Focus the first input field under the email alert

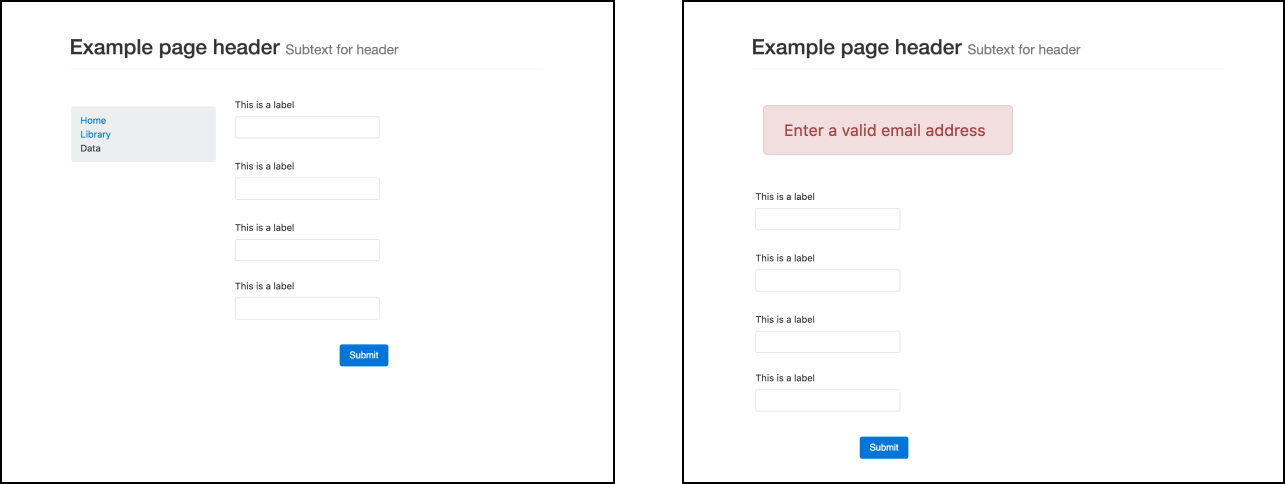tap(828, 219)
